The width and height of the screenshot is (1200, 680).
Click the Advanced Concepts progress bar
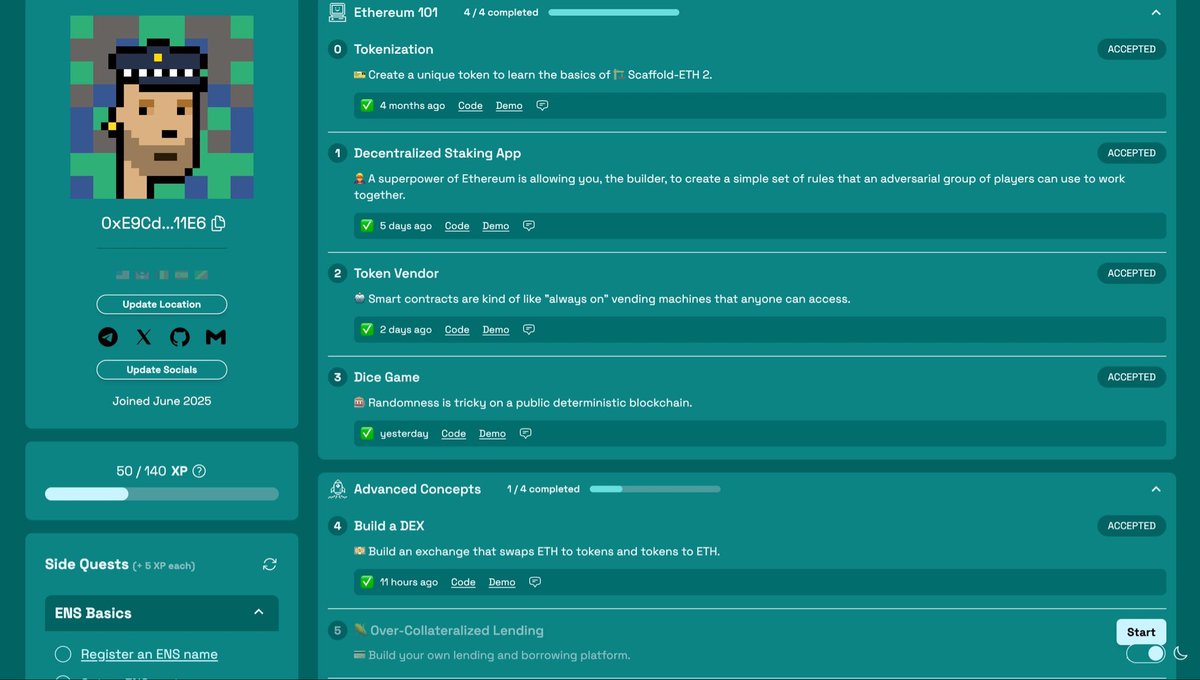655,489
